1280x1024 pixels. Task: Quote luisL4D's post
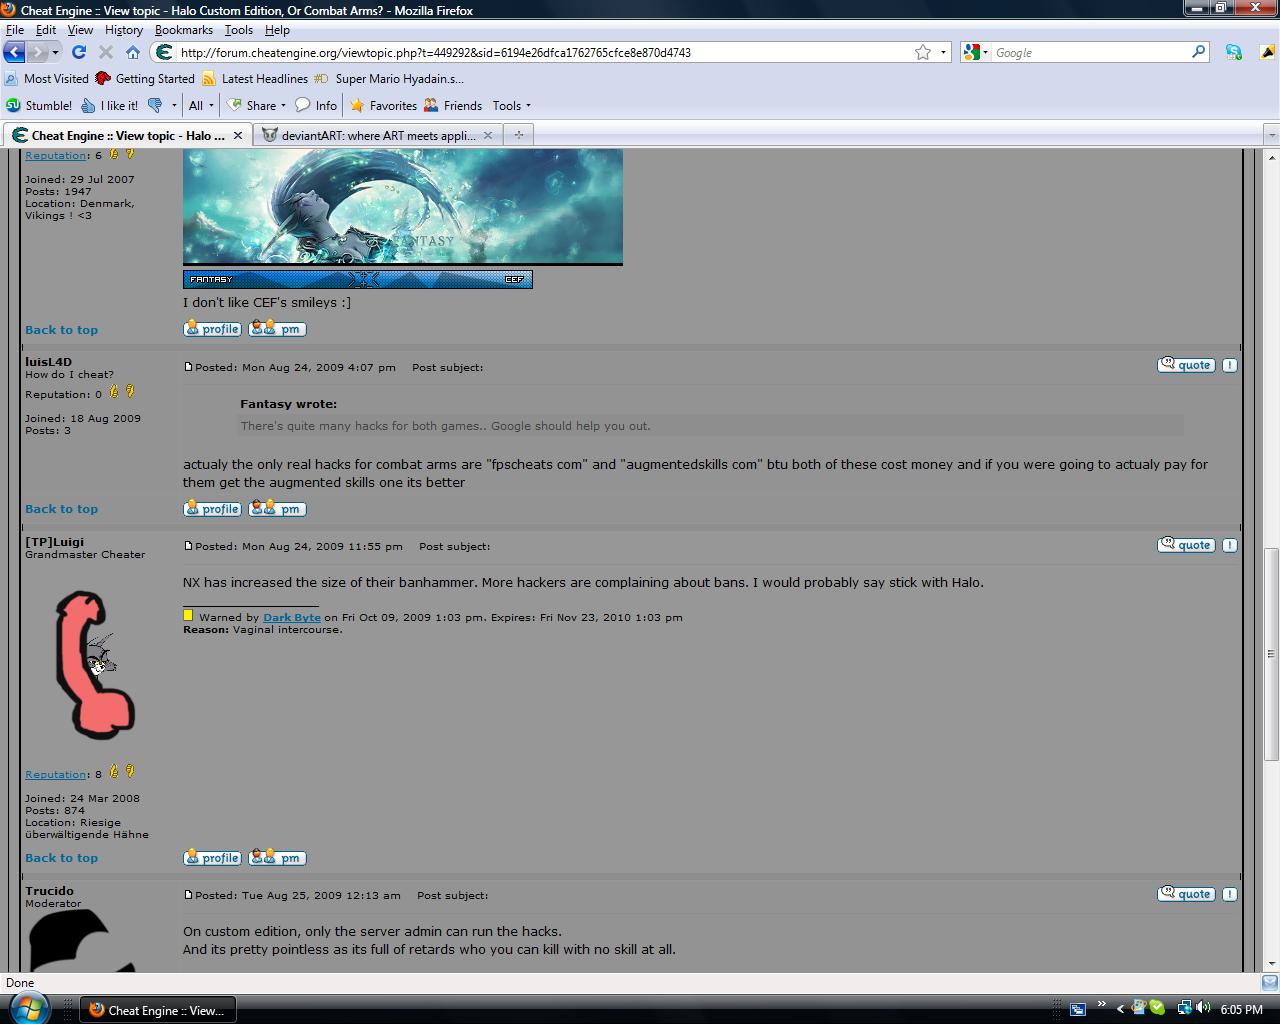(1186, 365)
